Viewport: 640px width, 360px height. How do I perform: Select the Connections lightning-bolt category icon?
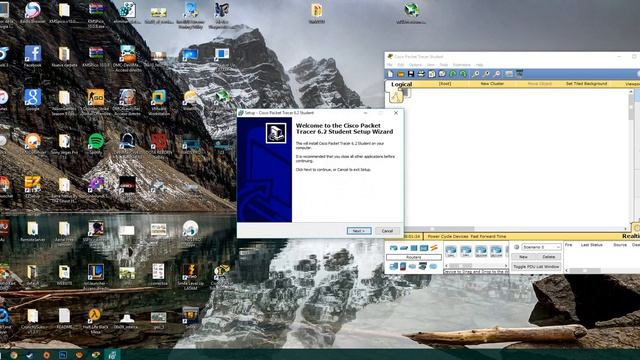[434, 248]
